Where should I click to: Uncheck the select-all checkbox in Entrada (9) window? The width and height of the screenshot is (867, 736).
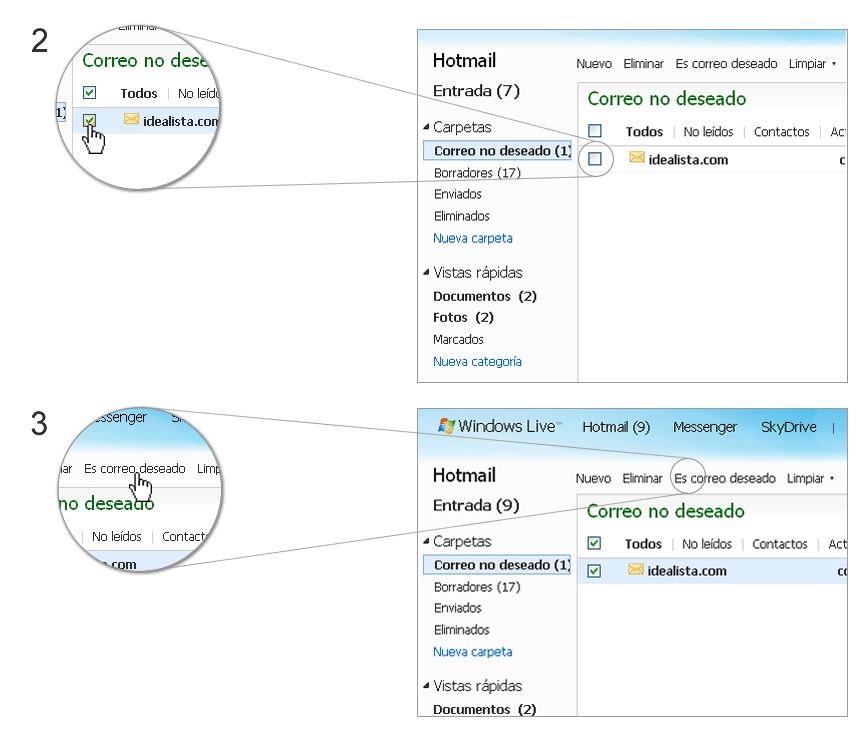[594, 543]
